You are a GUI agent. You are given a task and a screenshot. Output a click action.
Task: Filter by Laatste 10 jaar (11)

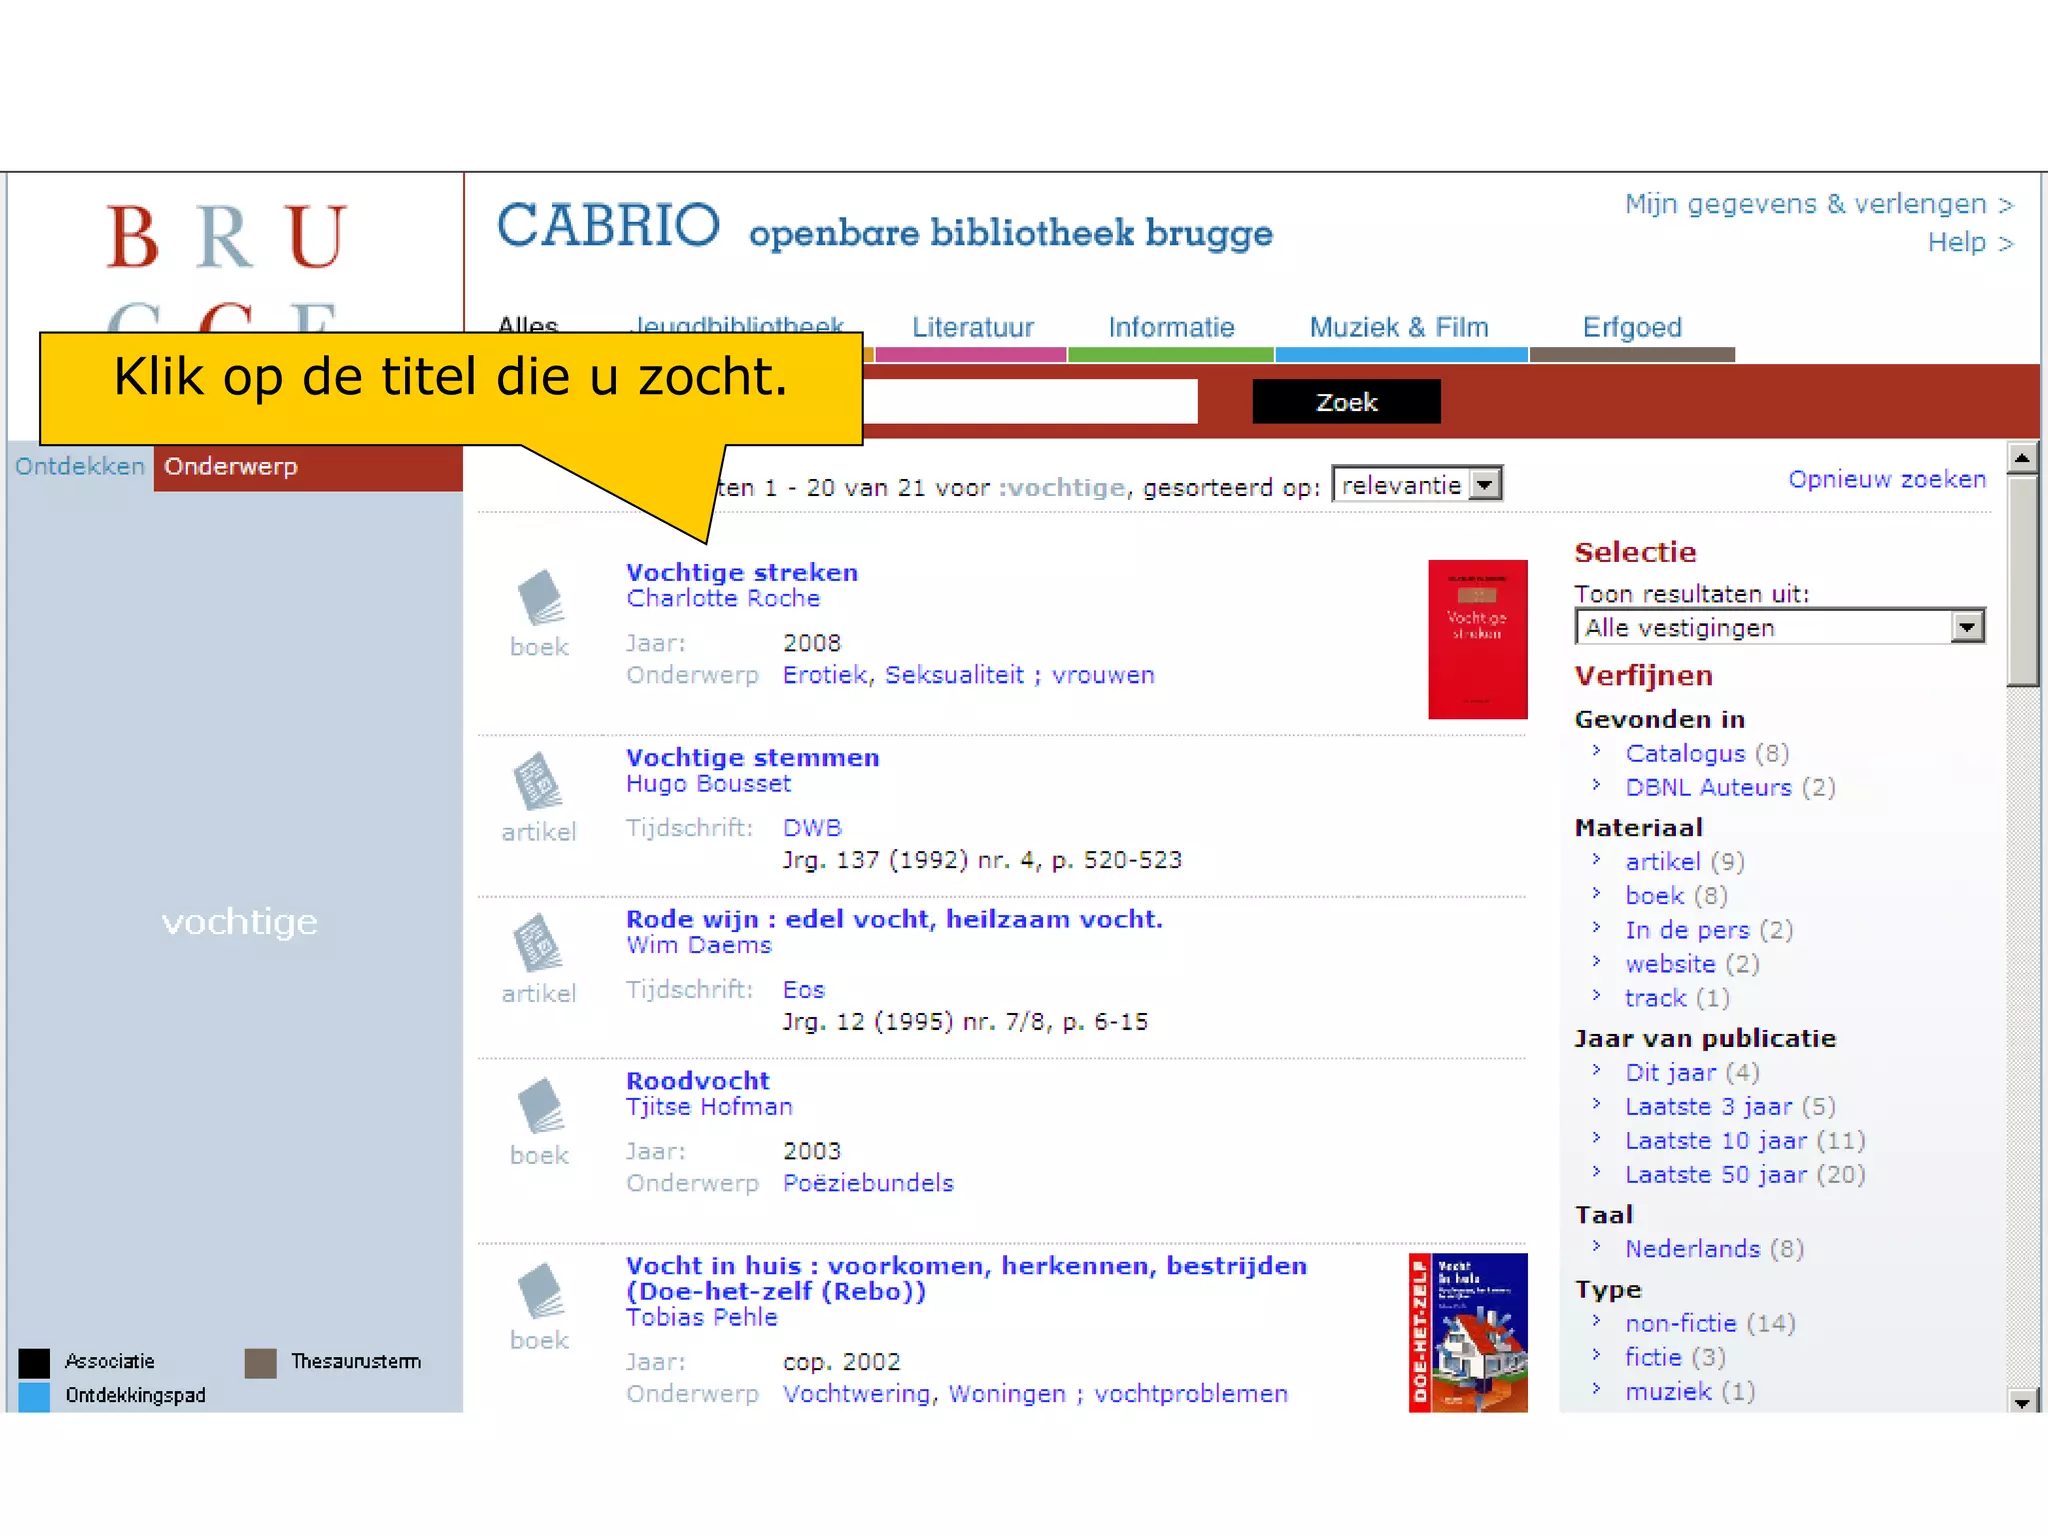(1745, 1140)
